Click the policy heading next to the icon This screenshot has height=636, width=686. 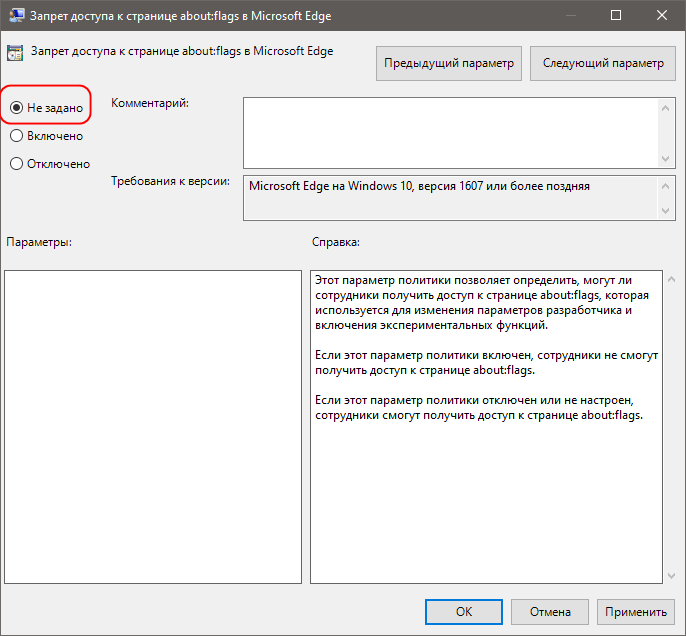click(182, 51)
